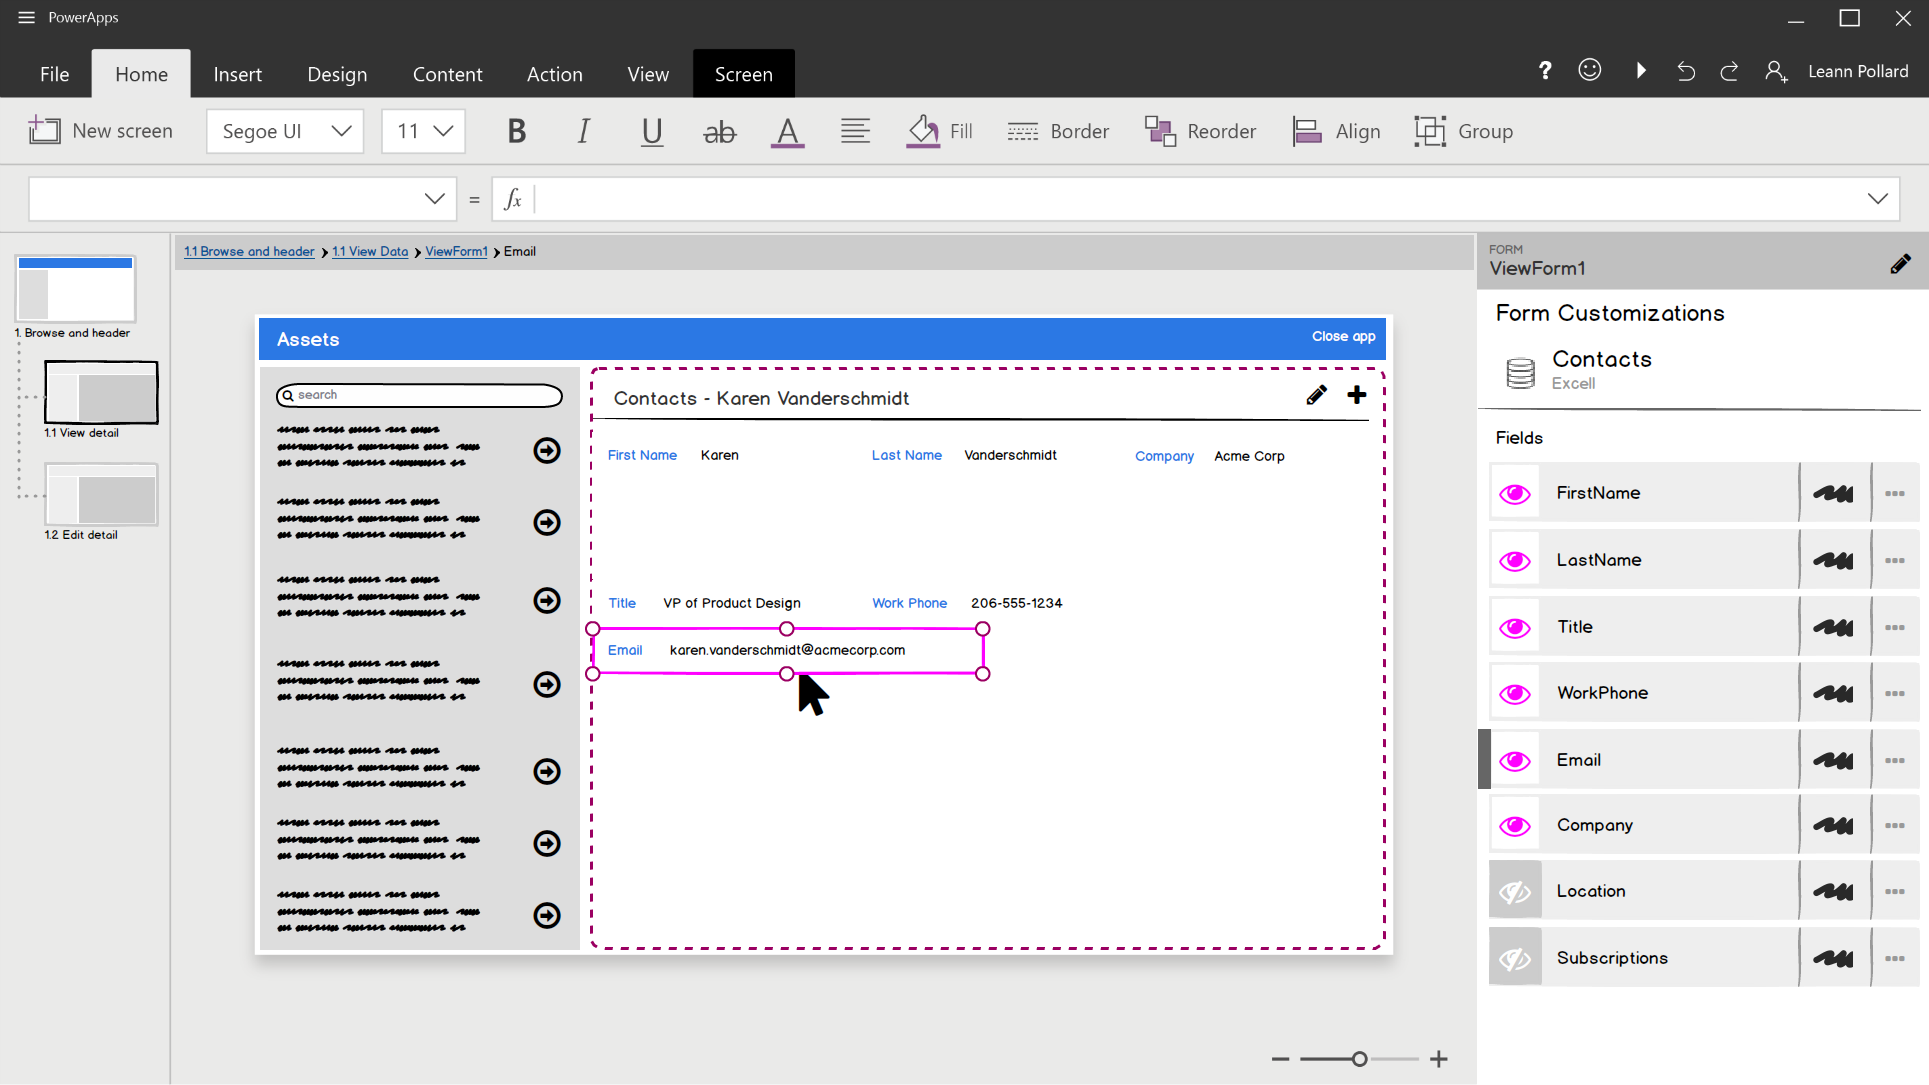Toggle strikethrough formatting
The height and width of the screenshot is (1085, 1929).
point(719,131)
